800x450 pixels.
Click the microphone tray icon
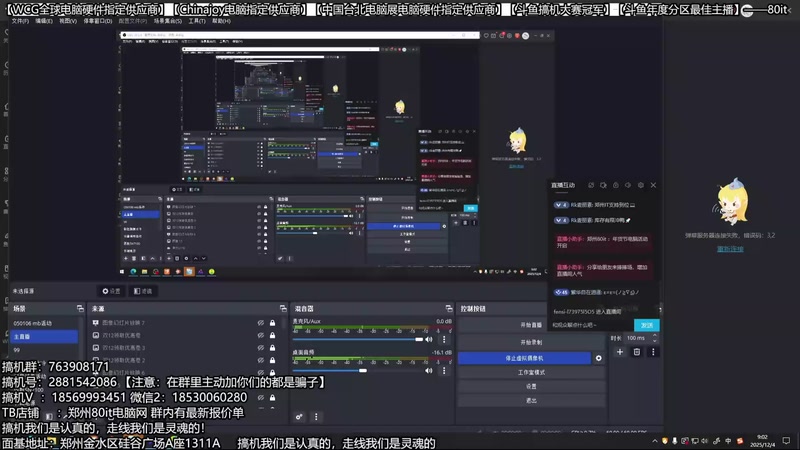[674, 441]
